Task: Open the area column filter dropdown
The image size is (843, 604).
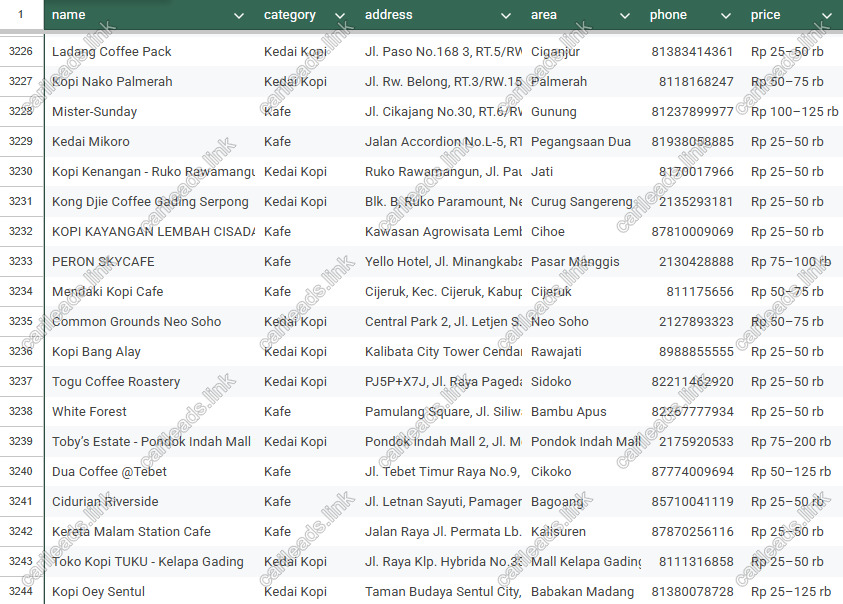Action: pyautogui.click(x=625, y=16)
